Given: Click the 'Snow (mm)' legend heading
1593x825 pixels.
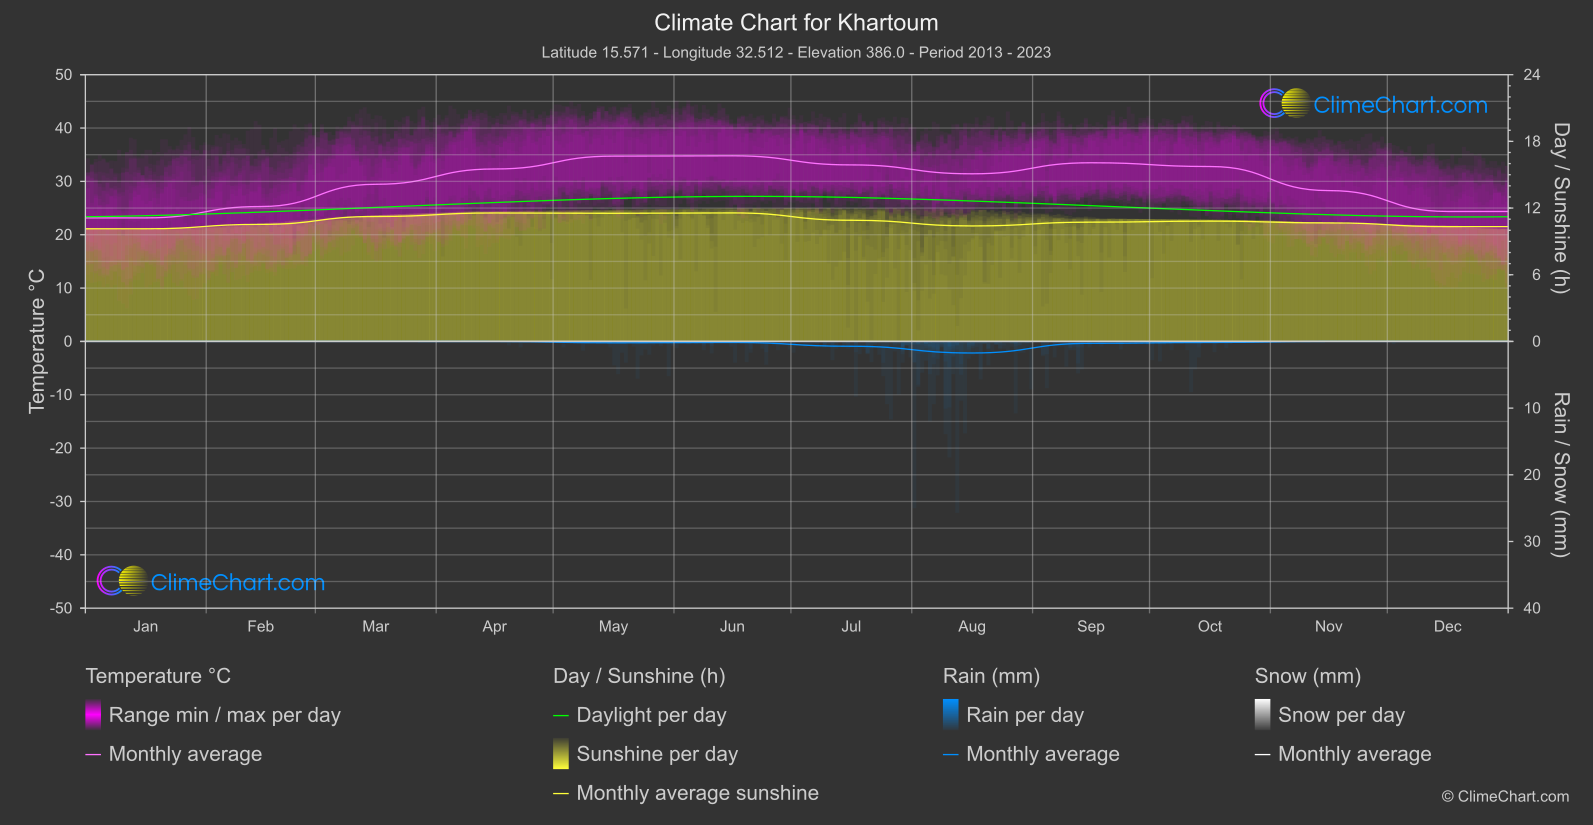Looking at the screenshot, I should pos(1308,676).
